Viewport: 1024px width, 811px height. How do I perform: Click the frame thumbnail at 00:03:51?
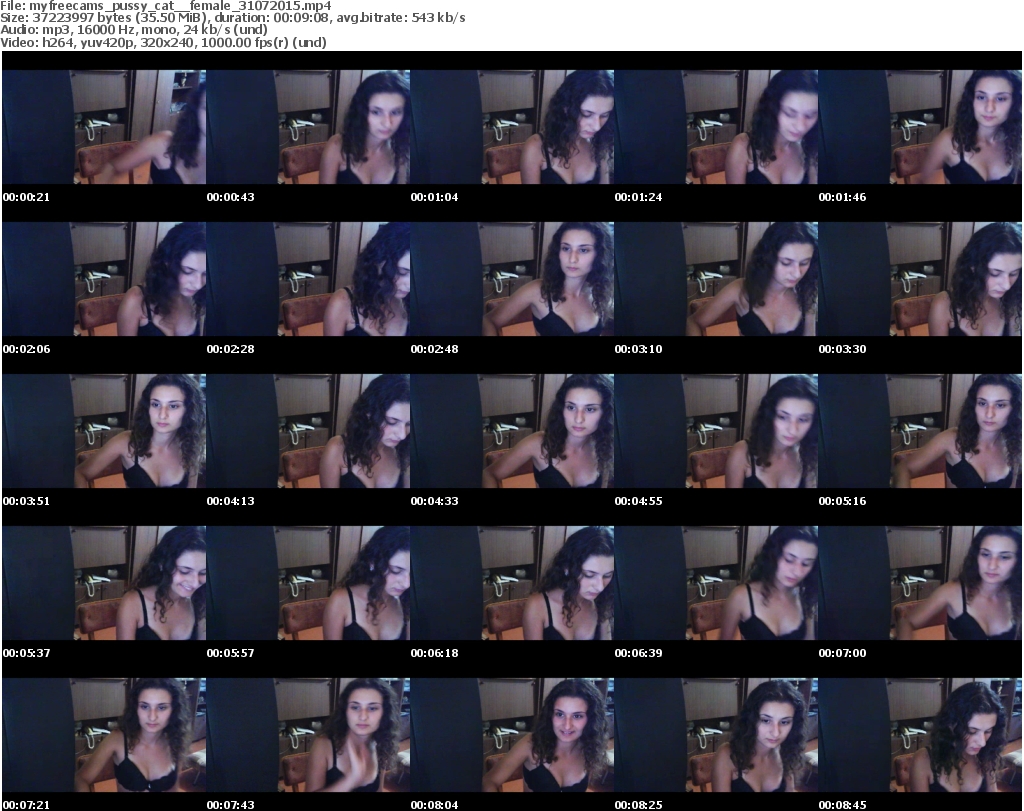click(104, 431)
